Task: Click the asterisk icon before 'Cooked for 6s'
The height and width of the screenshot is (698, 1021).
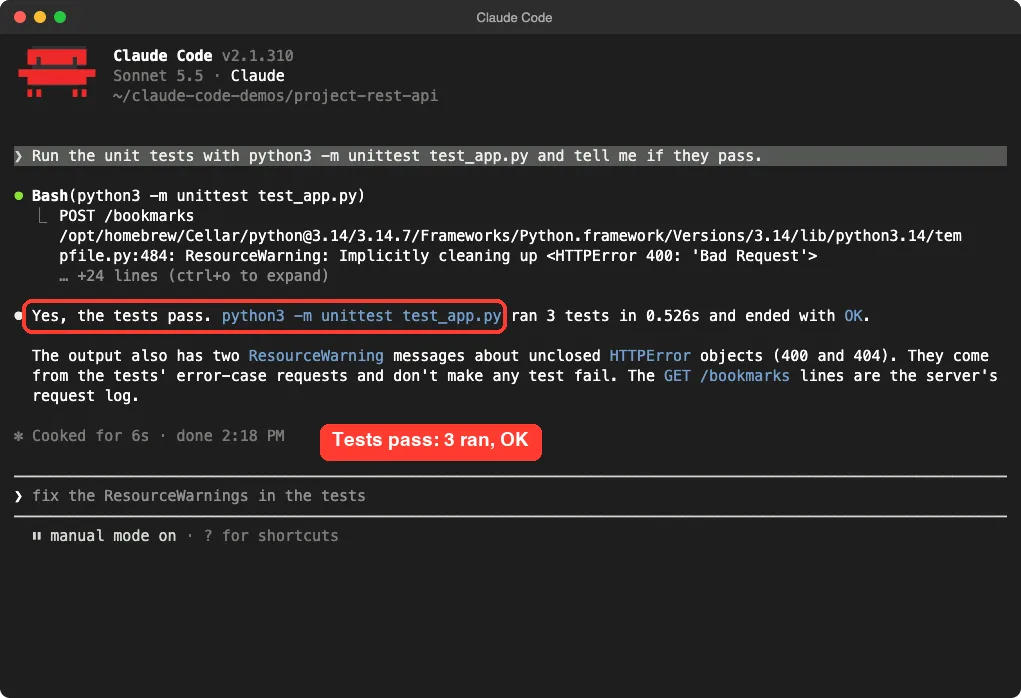Action: [19, 436]
